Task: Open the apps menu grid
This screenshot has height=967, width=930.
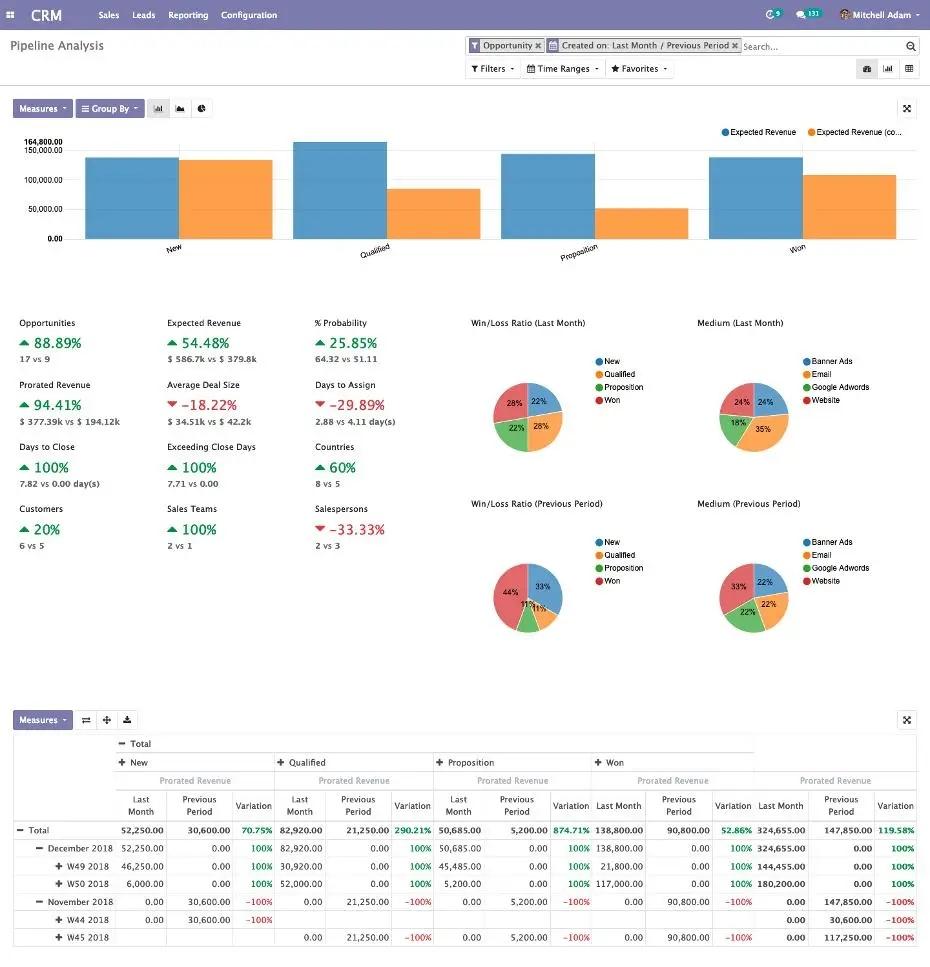Action: click(x=10, y=14)
